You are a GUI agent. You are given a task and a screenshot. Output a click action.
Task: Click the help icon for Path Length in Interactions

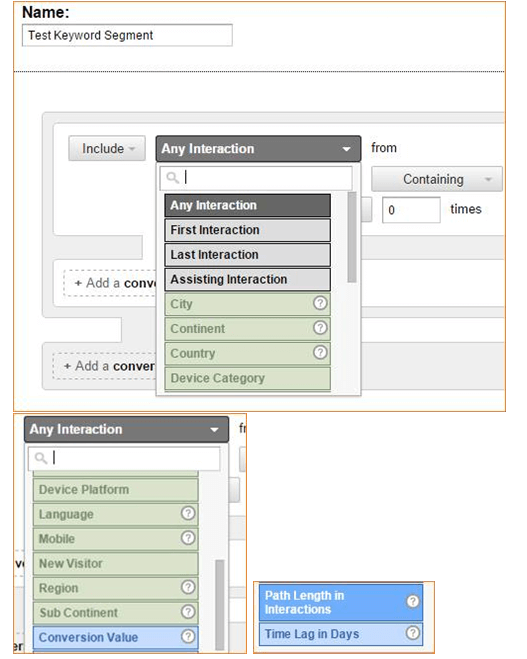[413, 601]
